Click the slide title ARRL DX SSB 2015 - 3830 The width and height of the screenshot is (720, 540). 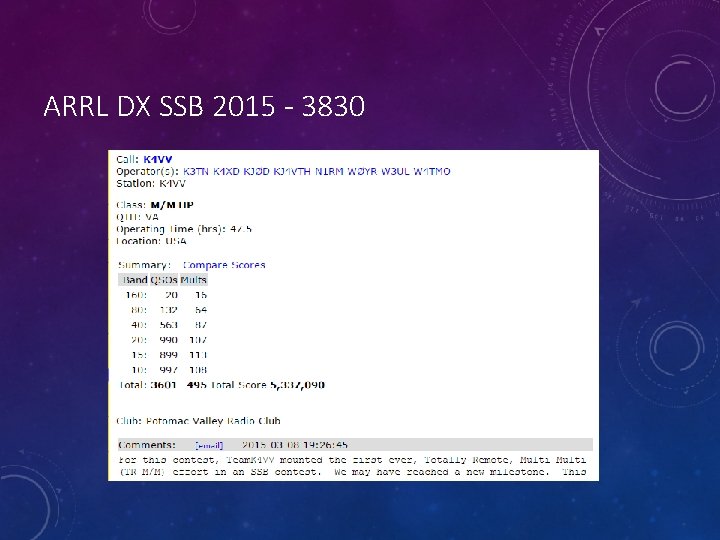[204, 106]
